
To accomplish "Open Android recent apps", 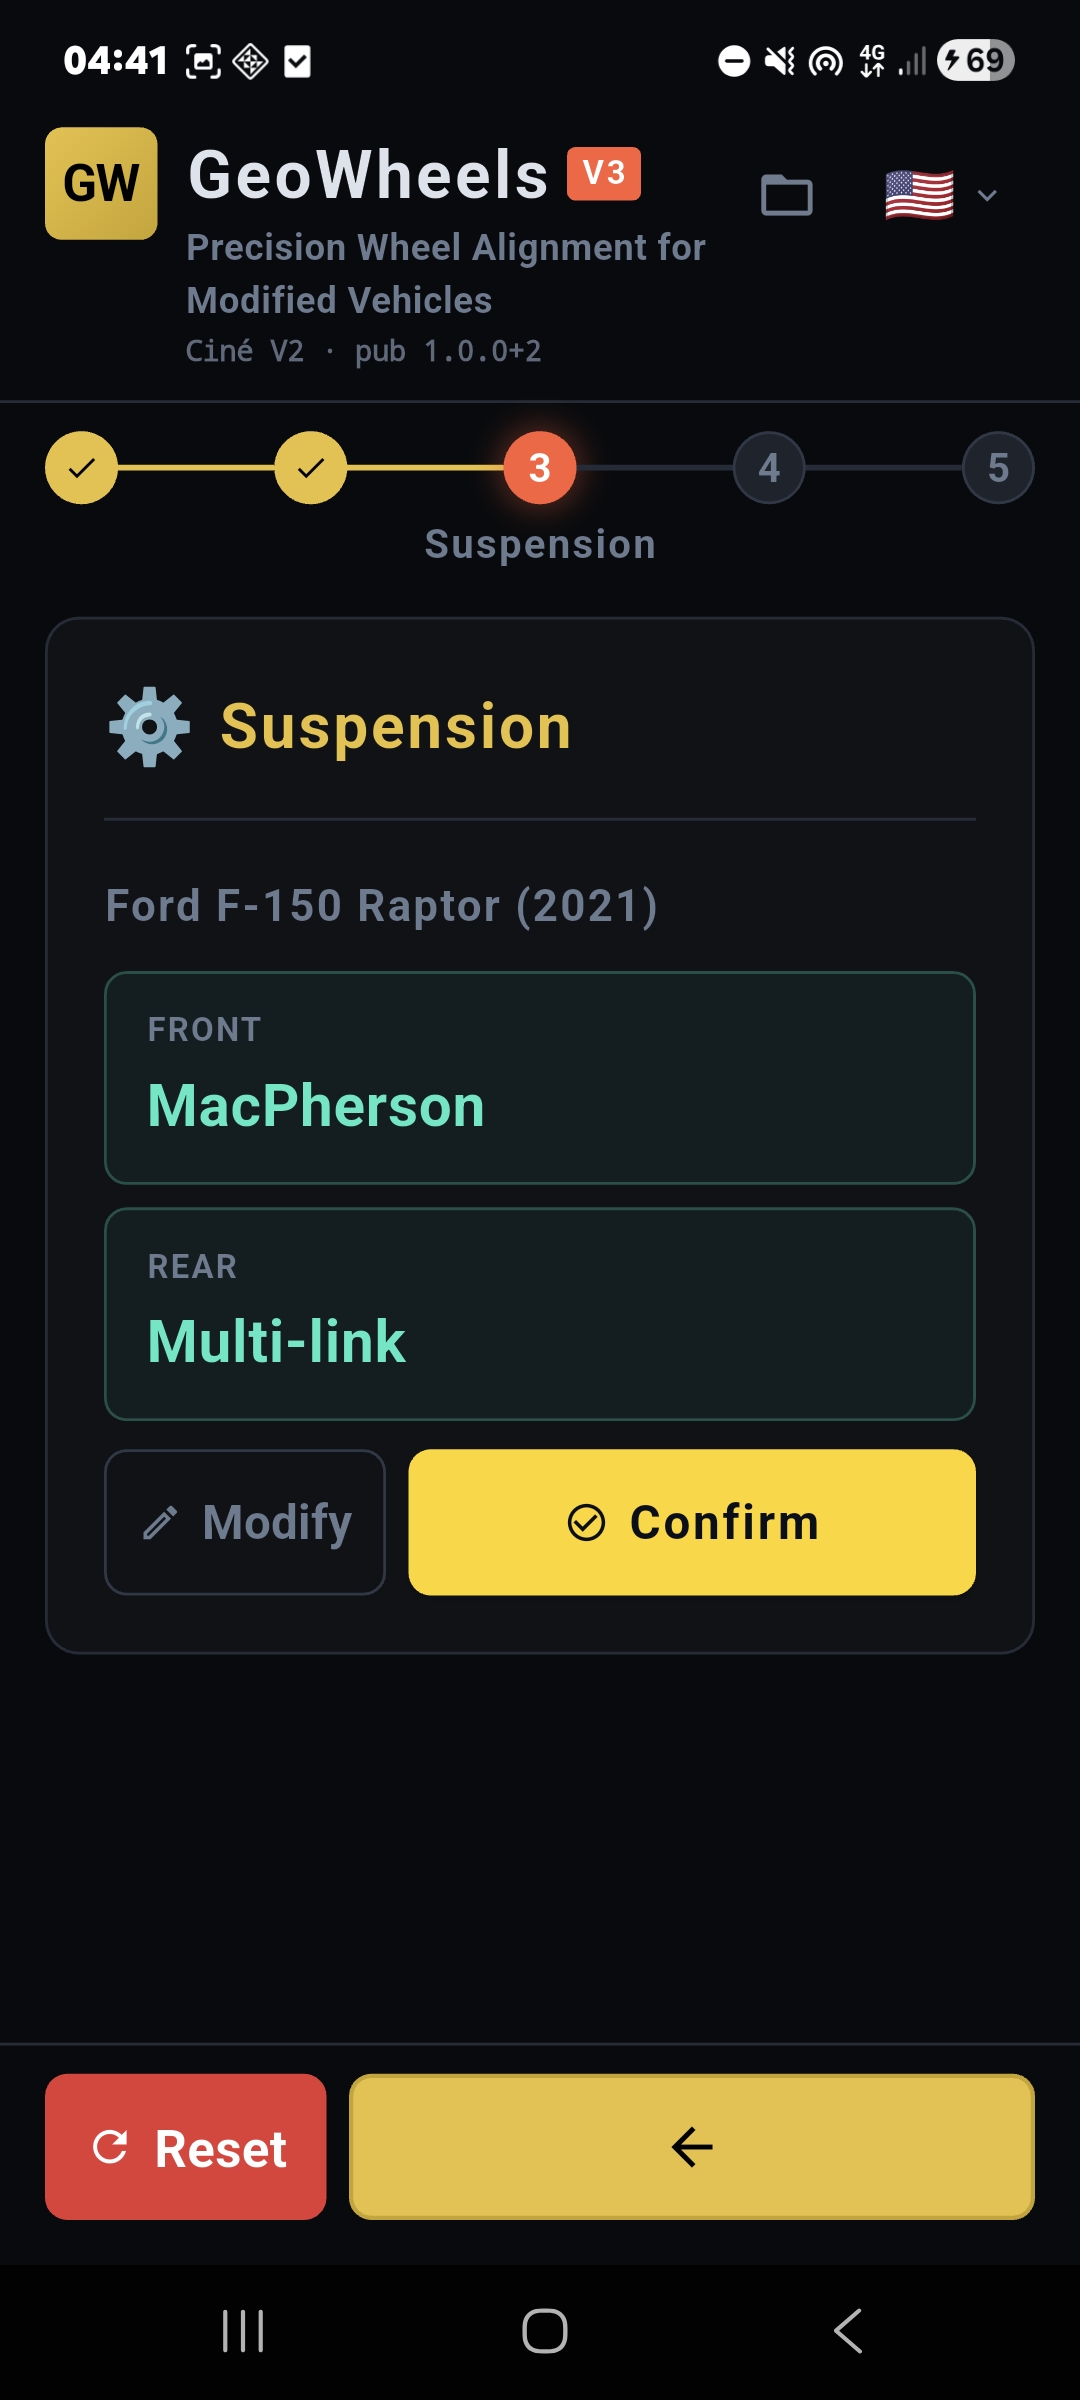I will click(x=243, y=2331).
